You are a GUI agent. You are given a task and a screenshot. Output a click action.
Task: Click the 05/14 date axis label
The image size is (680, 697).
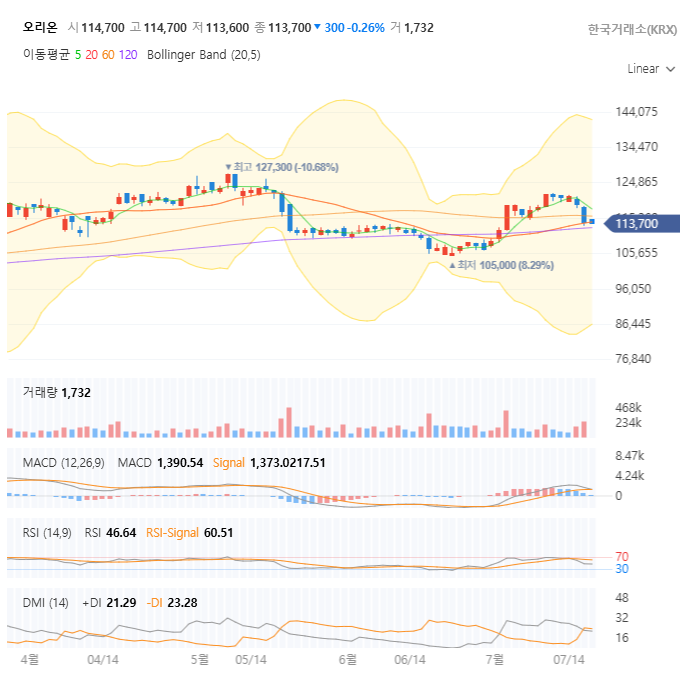[251, 660]
